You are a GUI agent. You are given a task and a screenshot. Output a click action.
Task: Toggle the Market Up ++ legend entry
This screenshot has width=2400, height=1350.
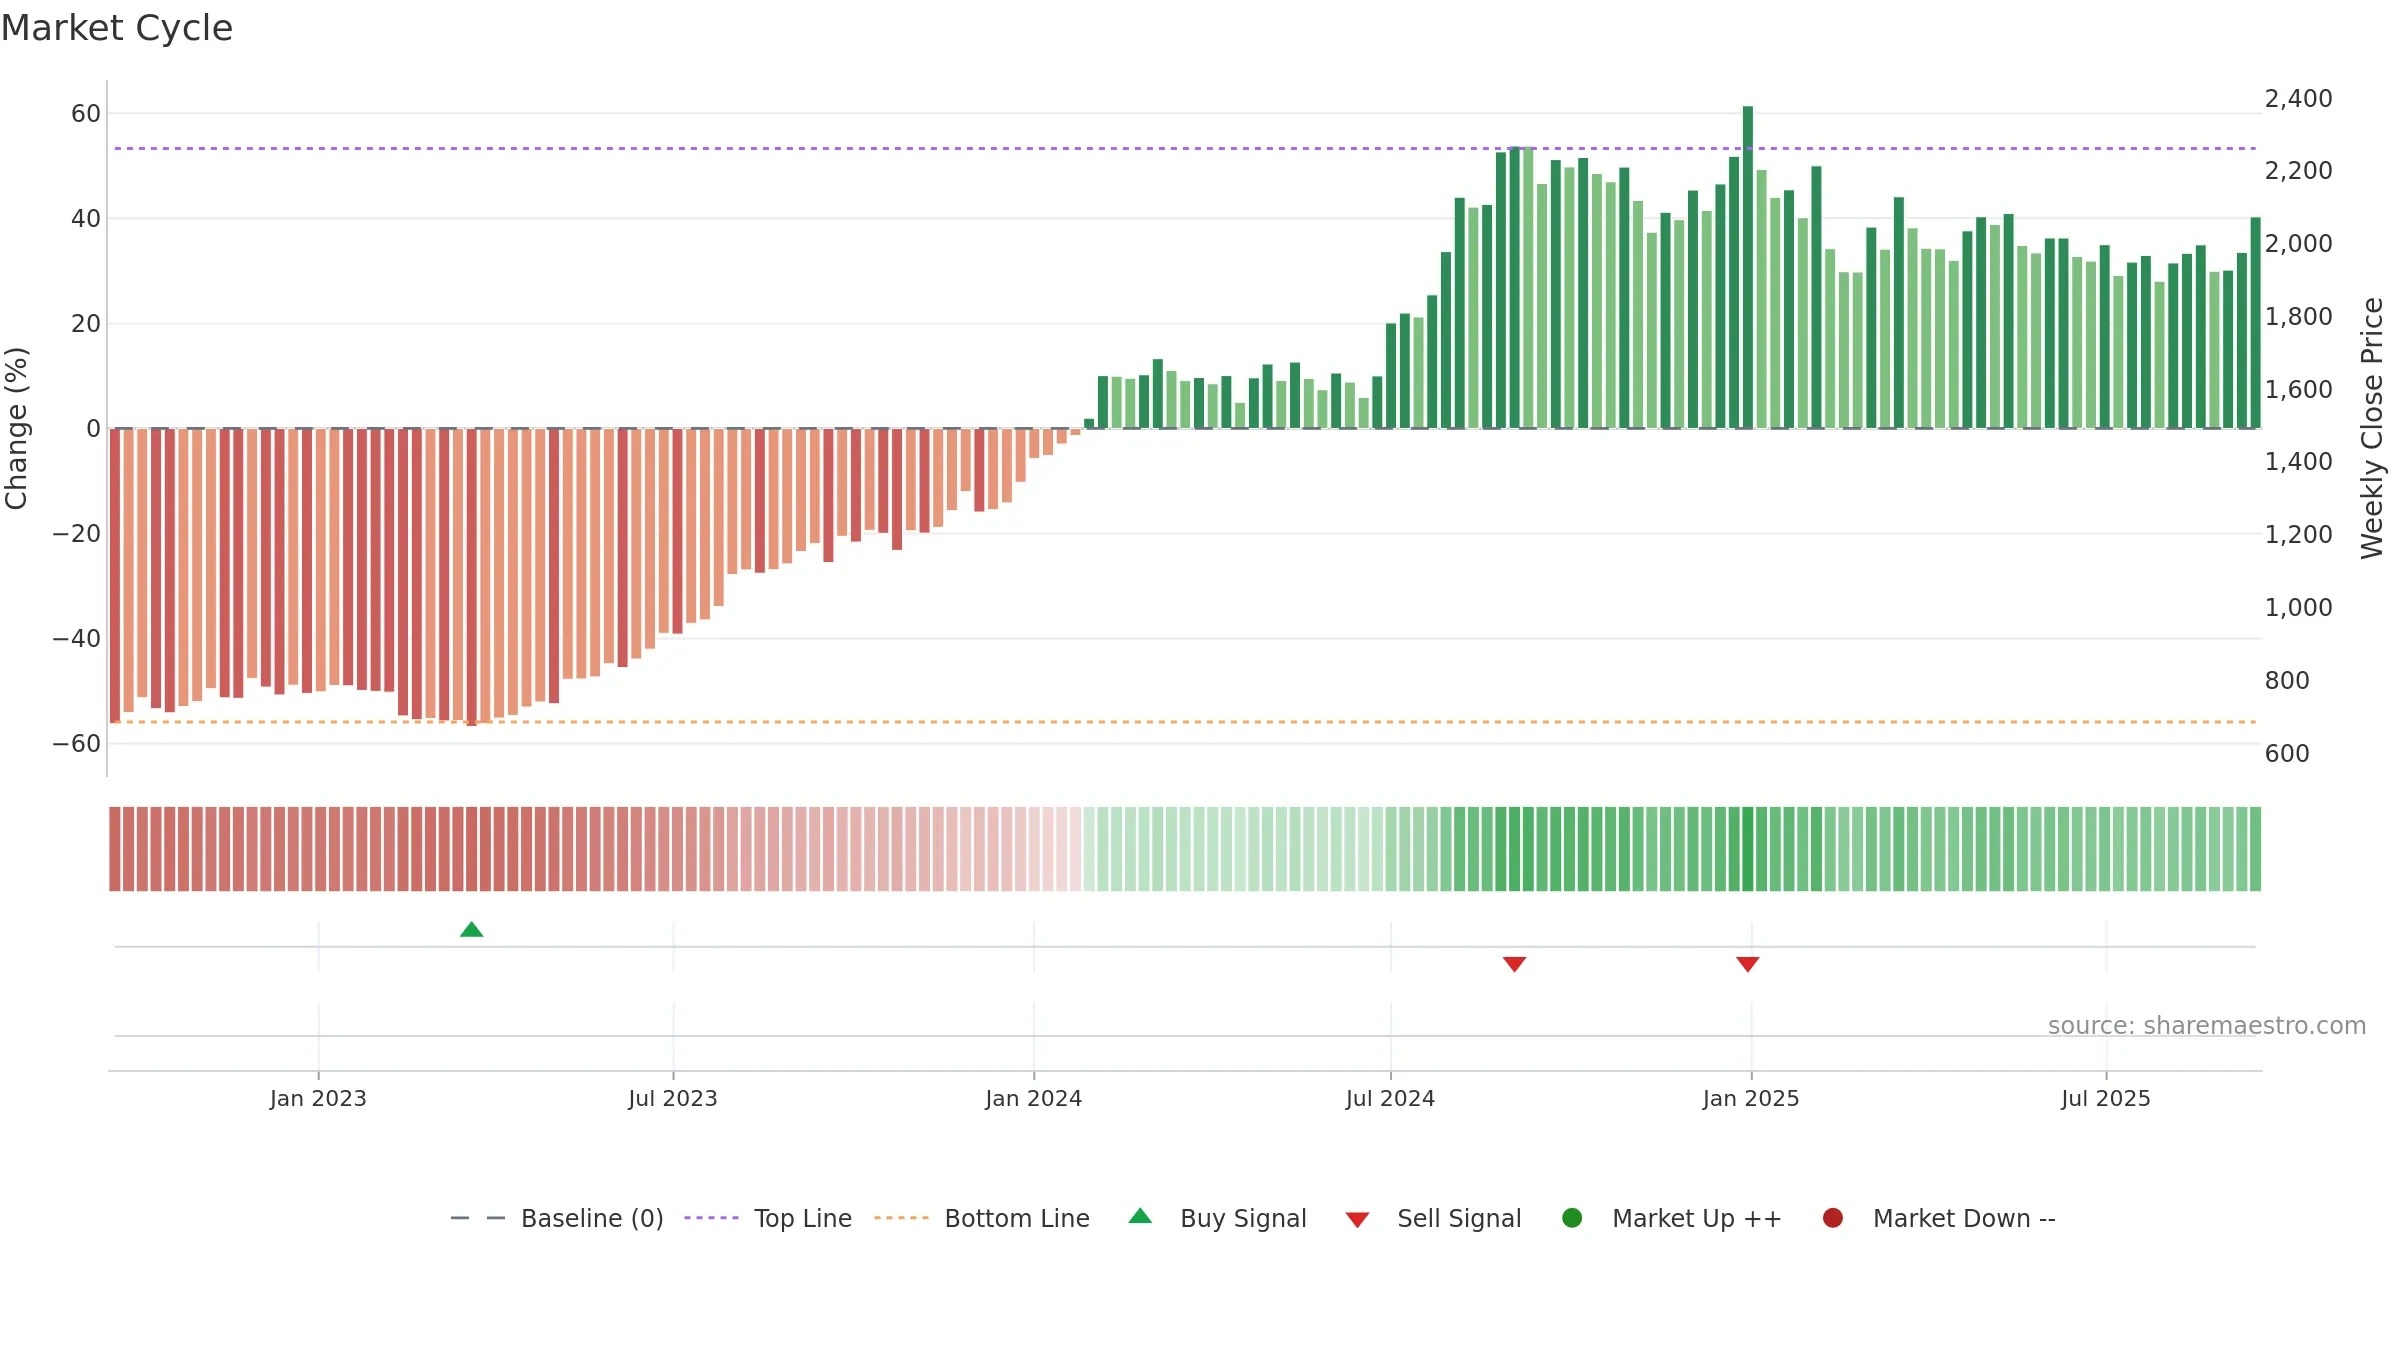tap(1671, 1218)
